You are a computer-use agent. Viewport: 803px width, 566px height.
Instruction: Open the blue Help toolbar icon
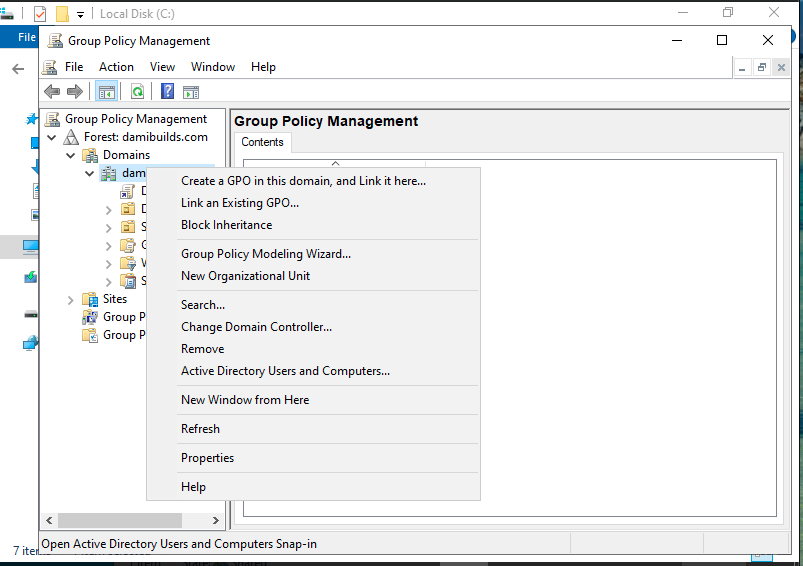tap(167, 92)
